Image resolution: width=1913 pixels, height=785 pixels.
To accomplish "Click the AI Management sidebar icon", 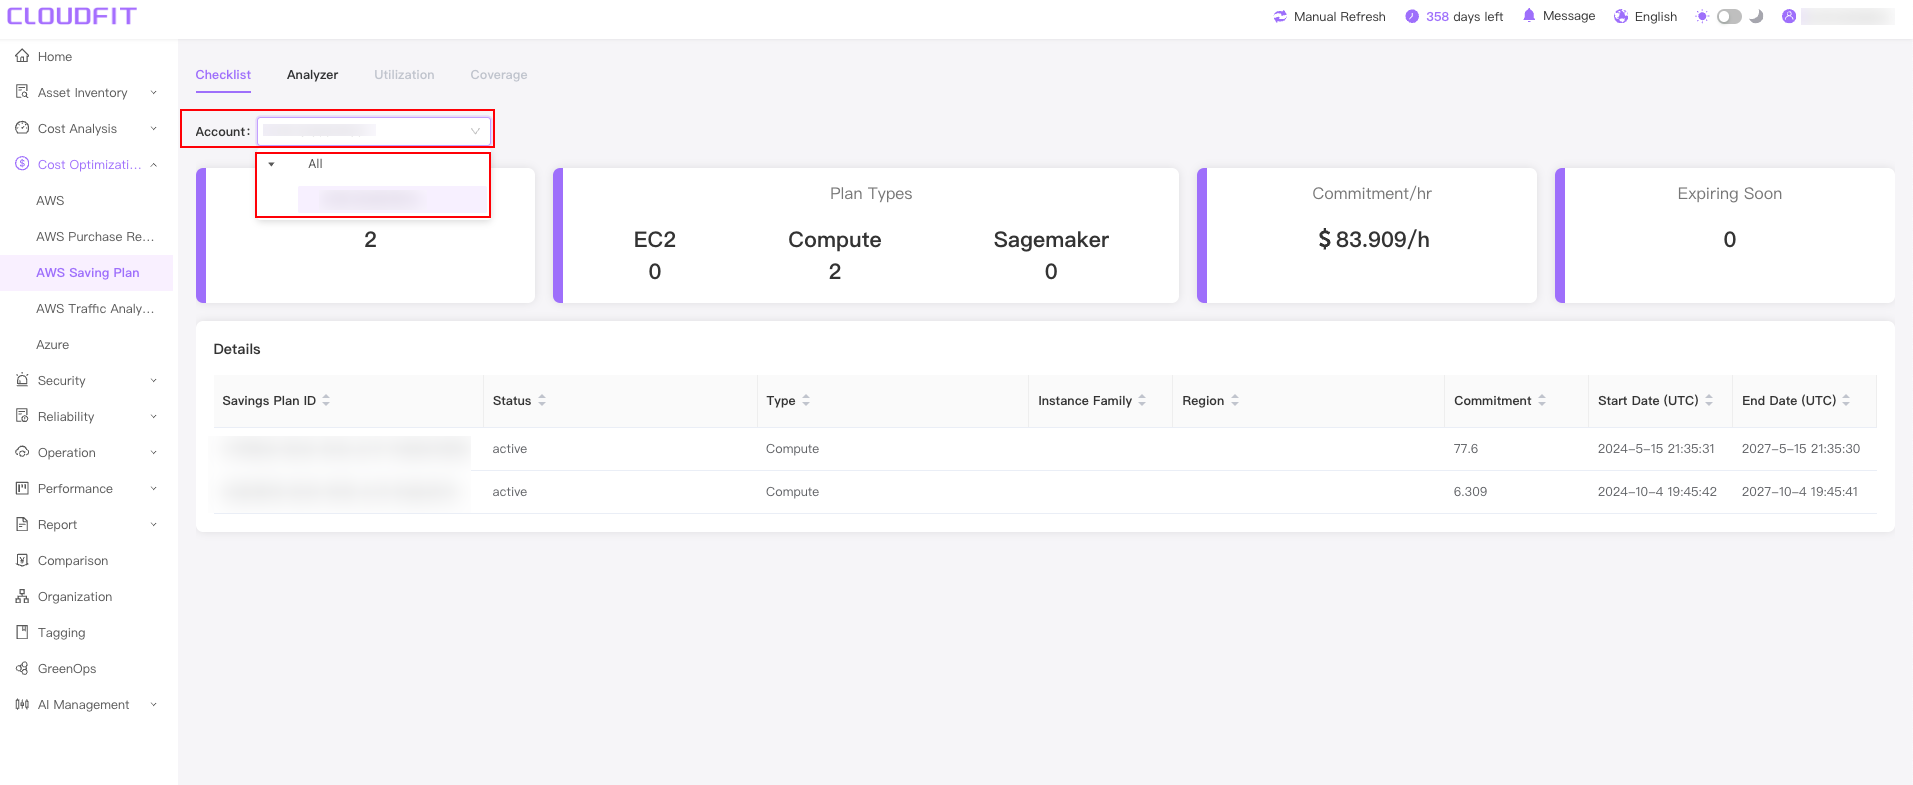I will click(22, 704).
